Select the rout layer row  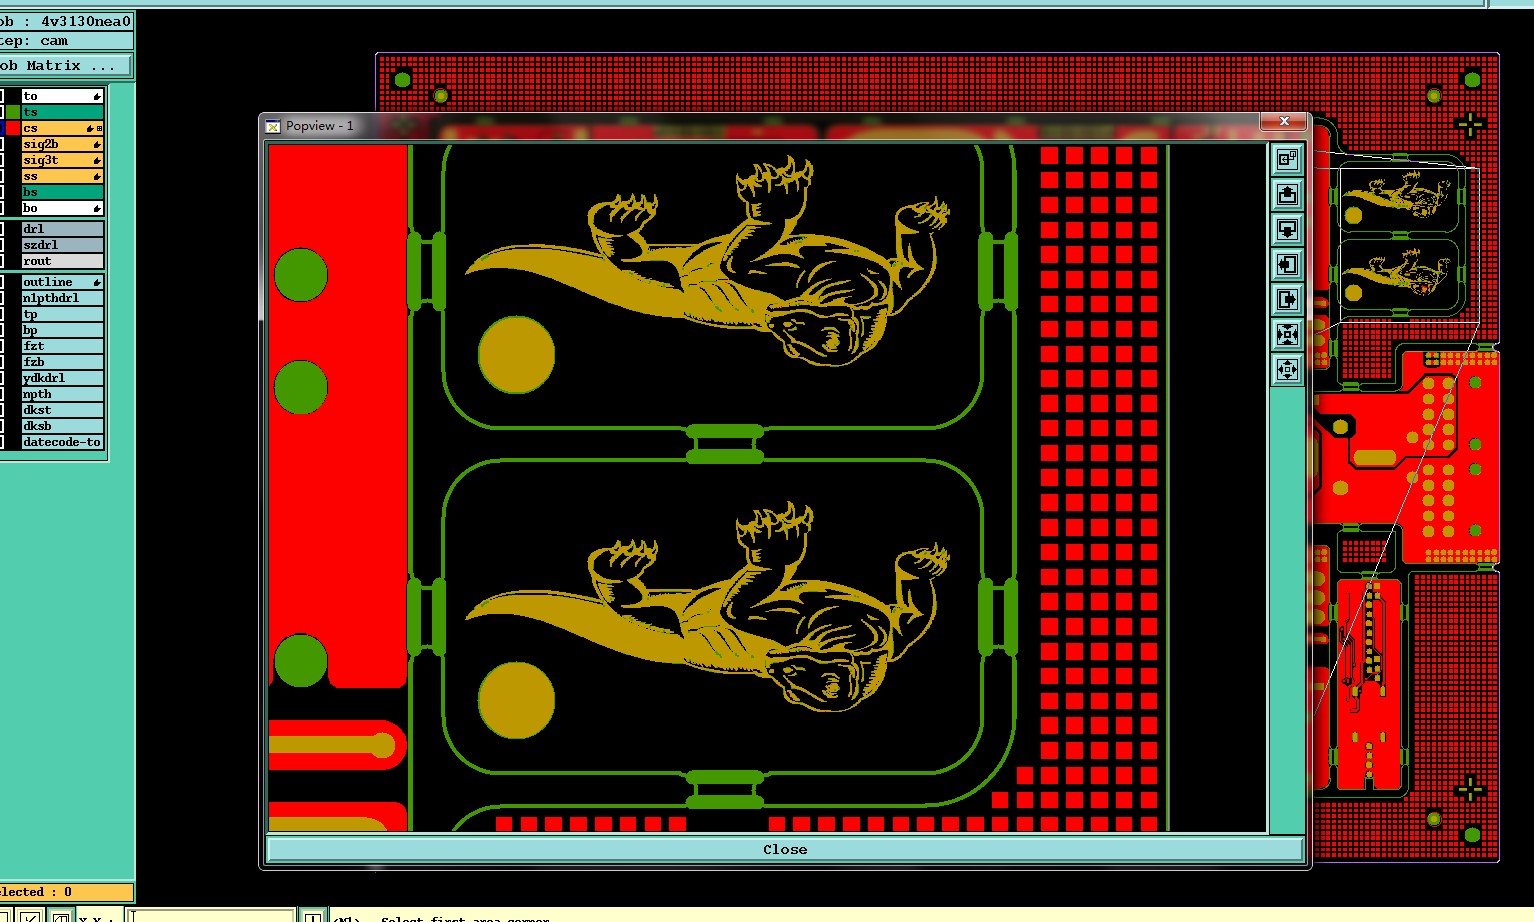62,261
